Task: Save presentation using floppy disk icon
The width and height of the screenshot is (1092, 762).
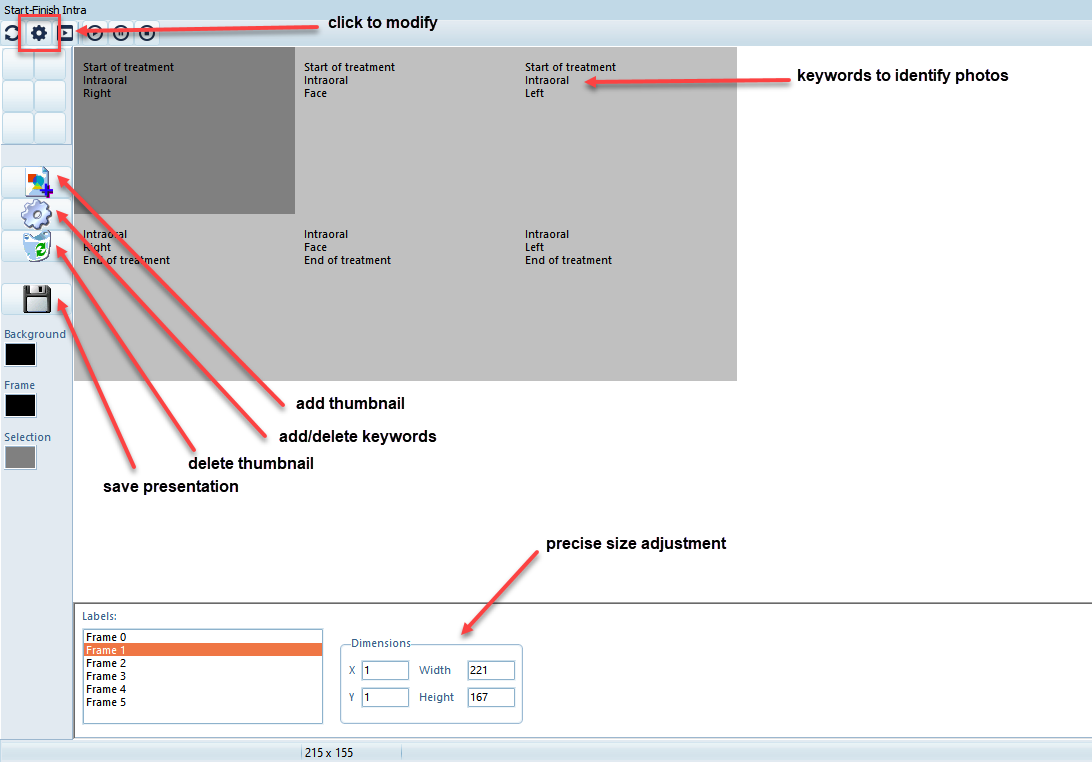Action: pyautogui.click(x=37, y=299)
